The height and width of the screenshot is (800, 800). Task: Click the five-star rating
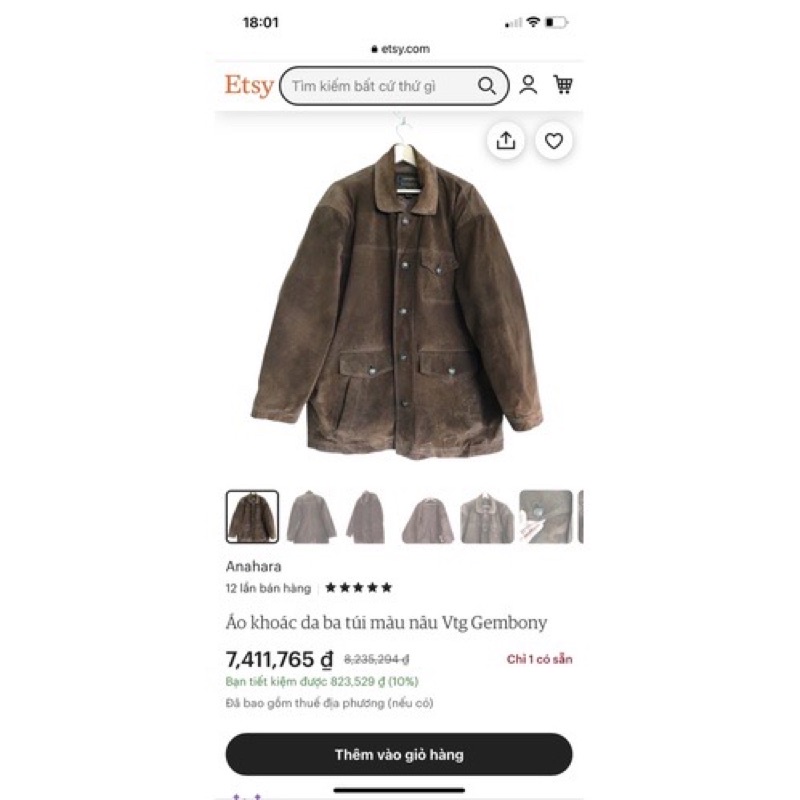359,588
